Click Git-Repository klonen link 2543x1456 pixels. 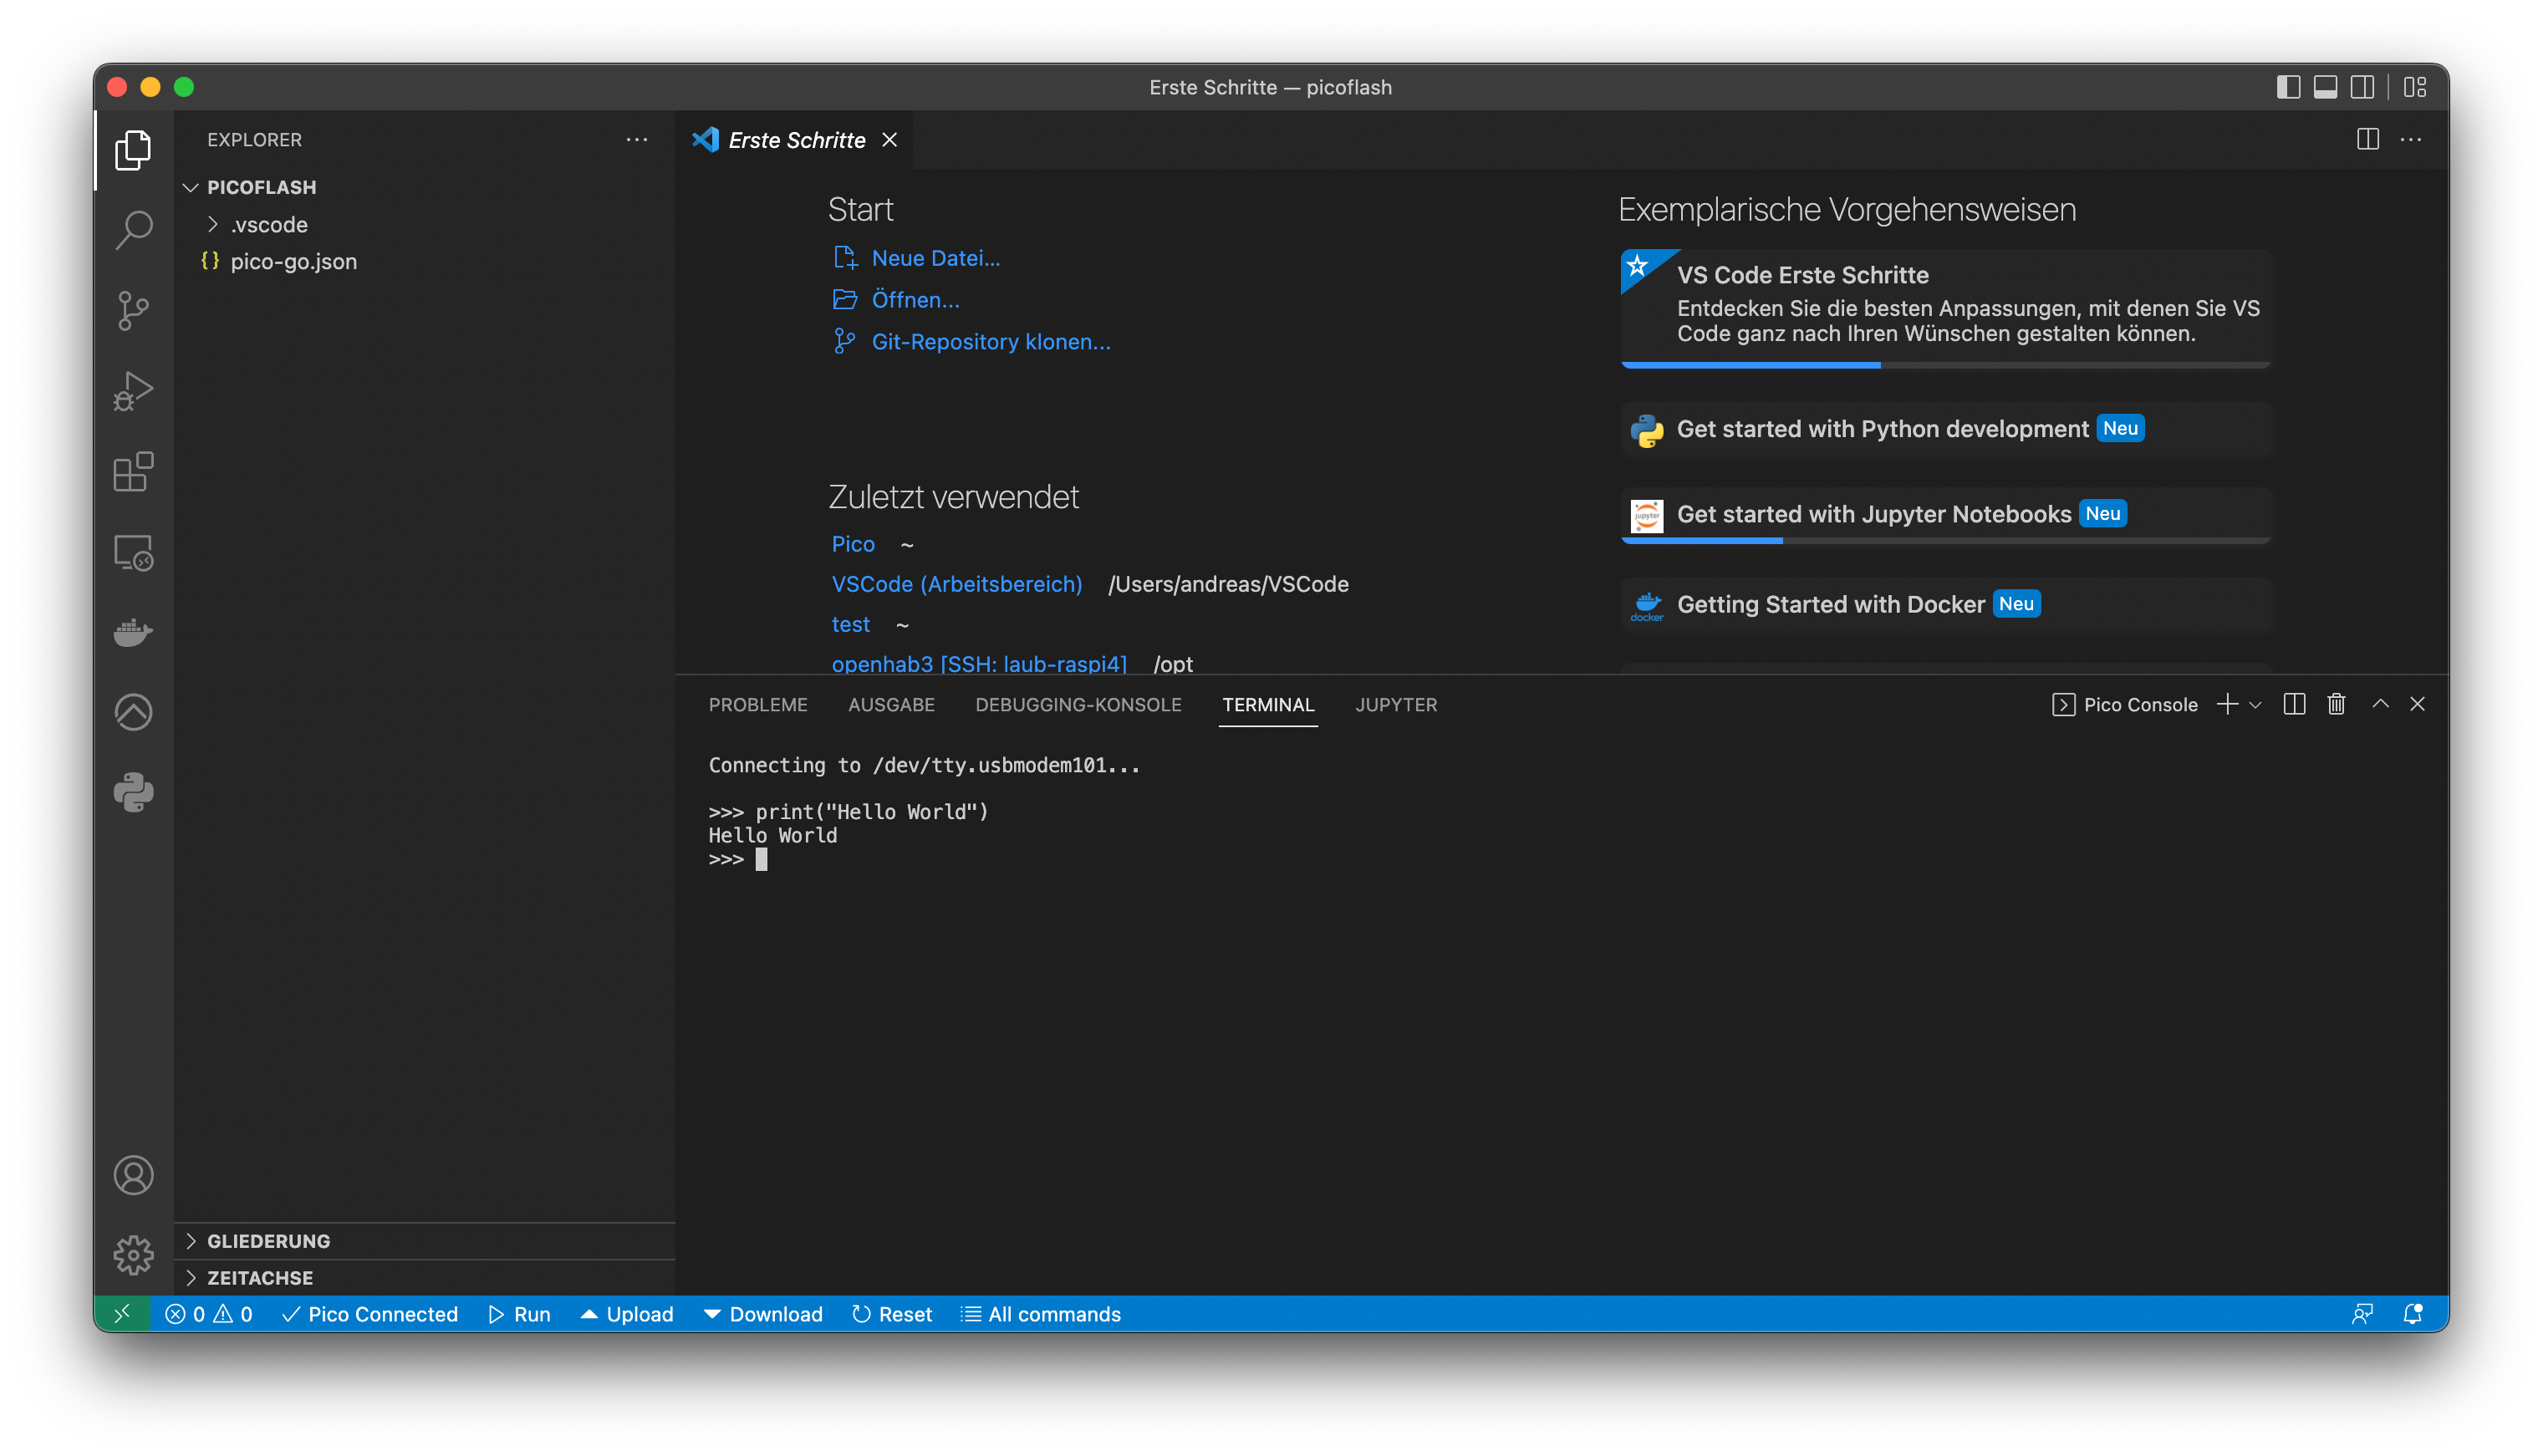pyautogui.click(x=990, y=342)
